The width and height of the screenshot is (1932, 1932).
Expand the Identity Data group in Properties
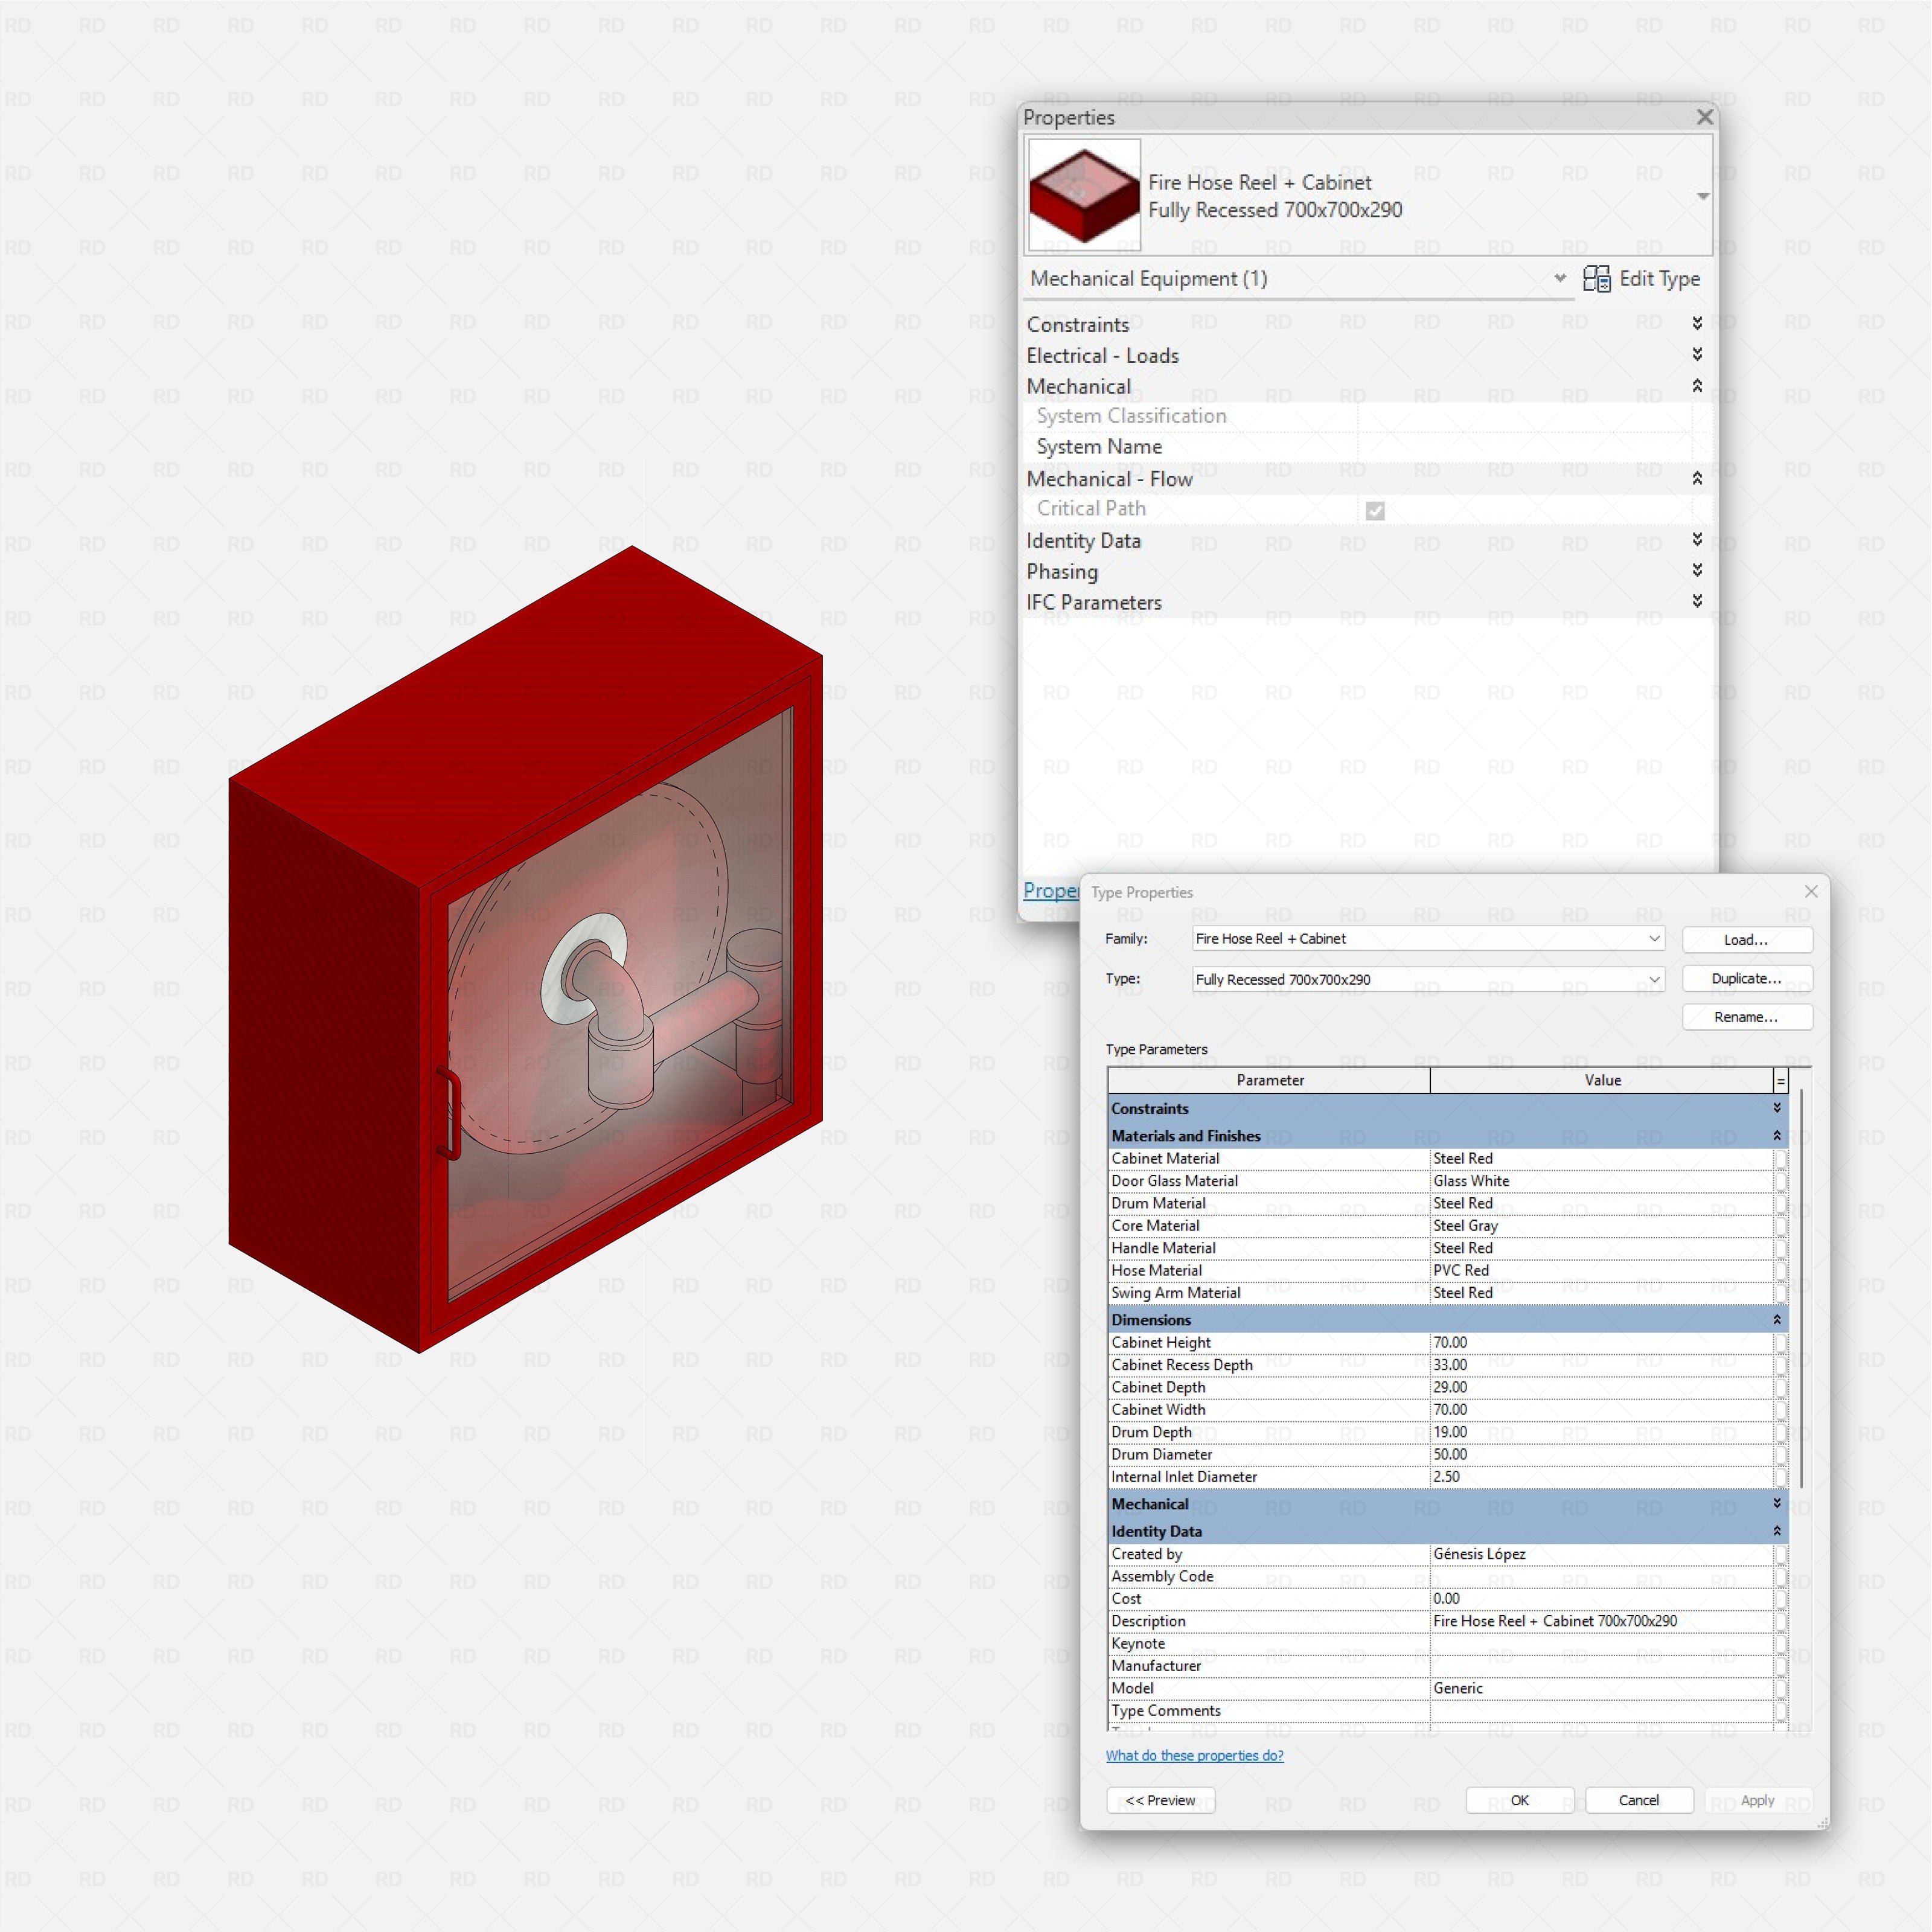[1697, 539]
